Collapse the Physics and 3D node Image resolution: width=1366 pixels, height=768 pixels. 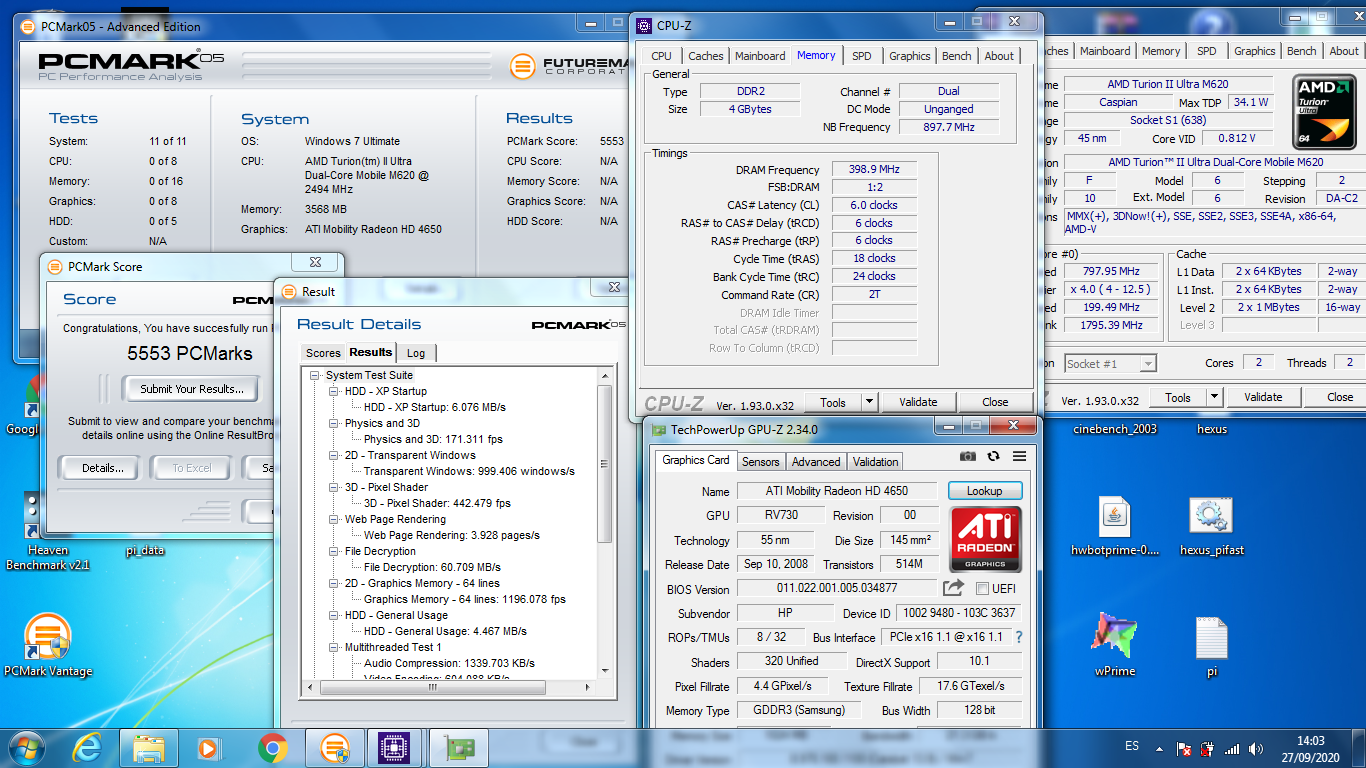coord(335,423)
